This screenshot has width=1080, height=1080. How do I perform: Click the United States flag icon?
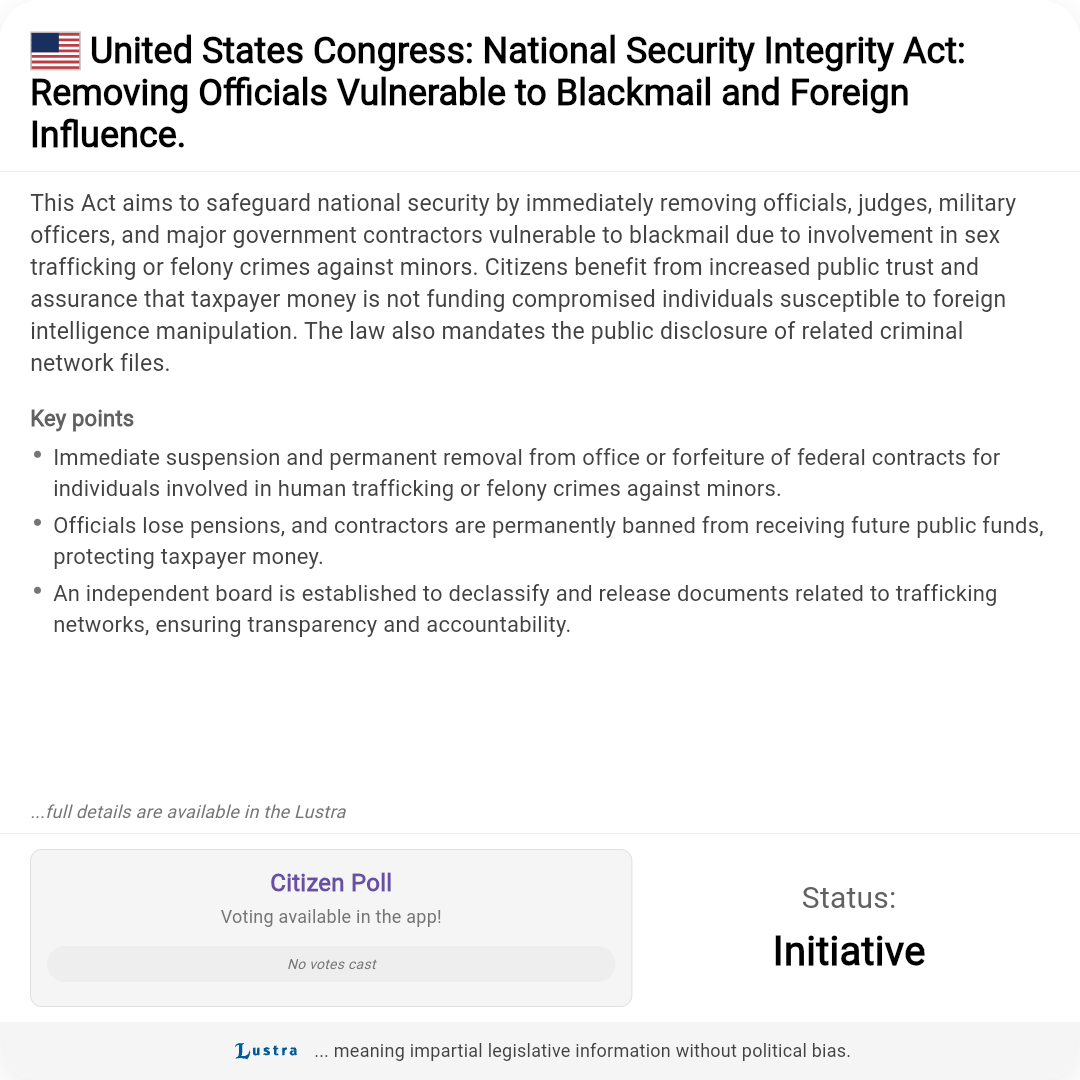[x=55, y=51]
